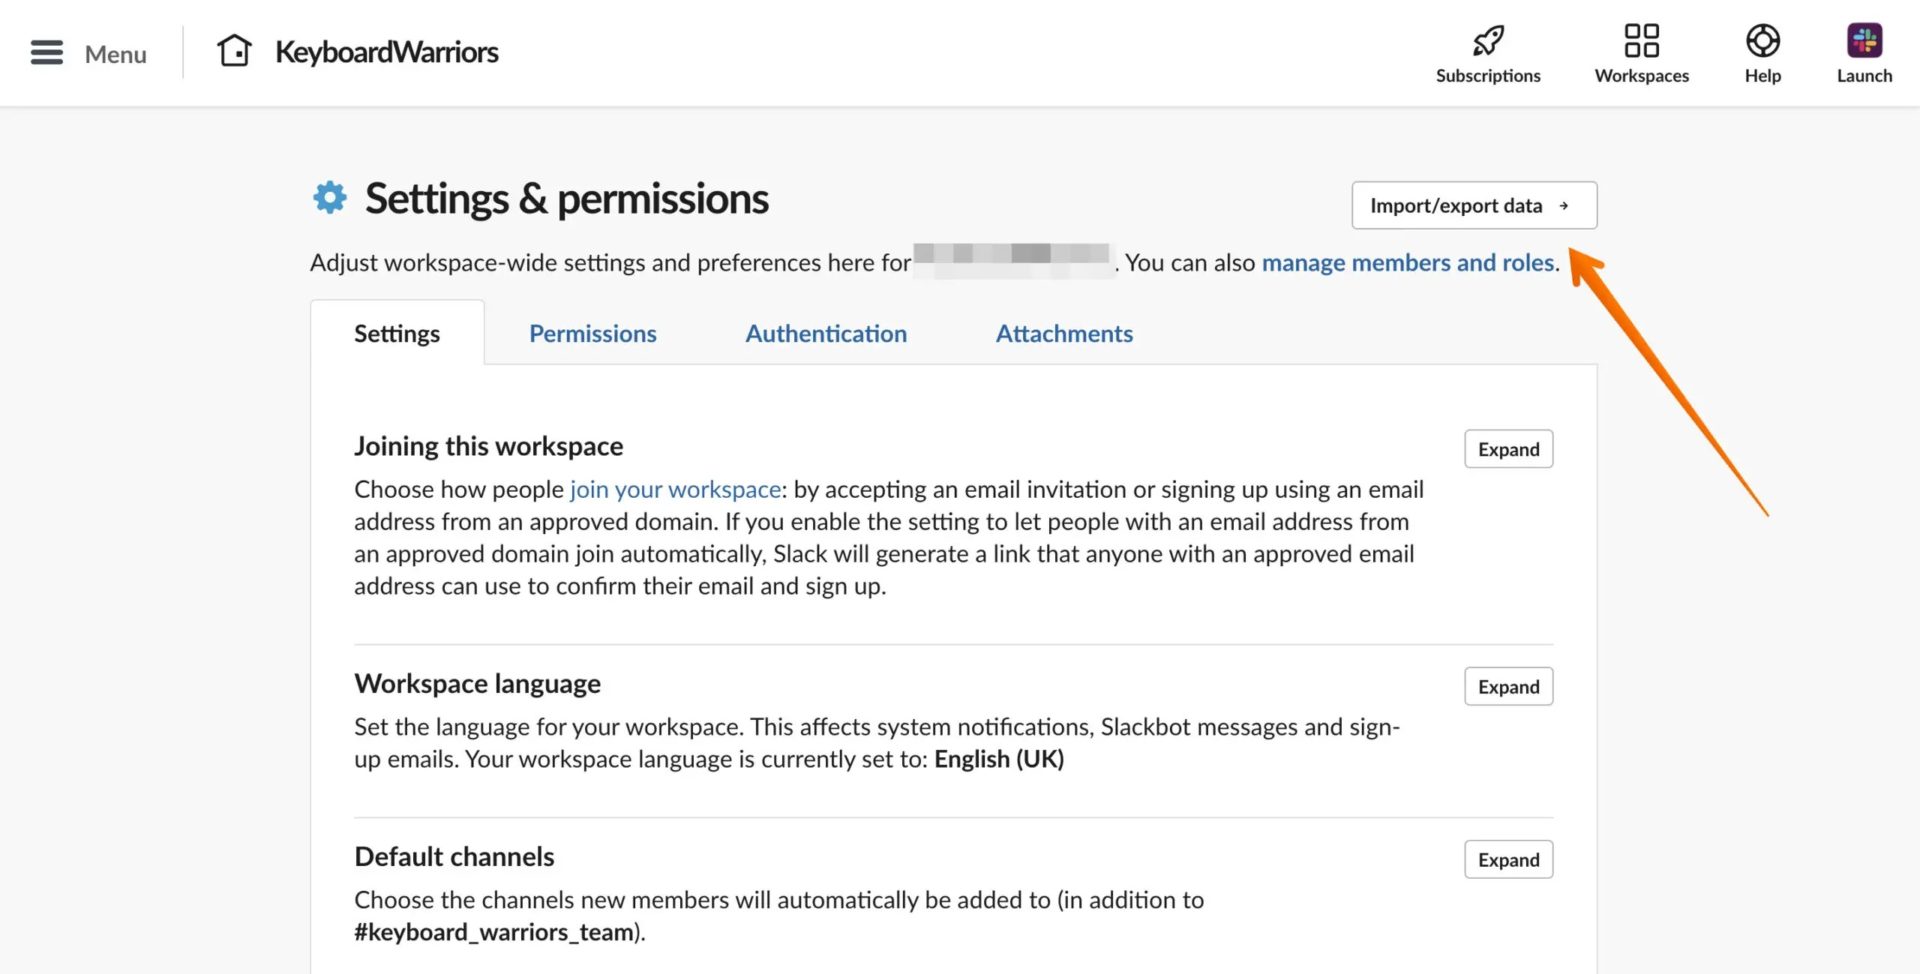Open the hamburger Menu icon
The image size is (1920, 974).
(x=46, y=52)
